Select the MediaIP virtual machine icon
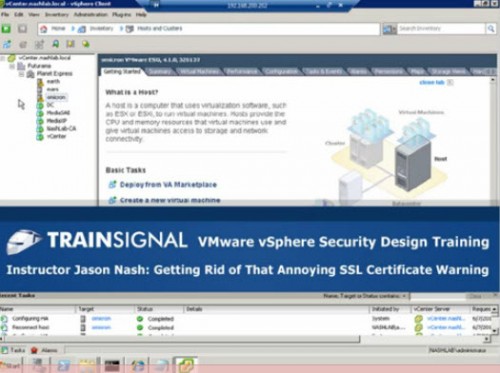This screenshot has width=500, height=373. [40, 121]
